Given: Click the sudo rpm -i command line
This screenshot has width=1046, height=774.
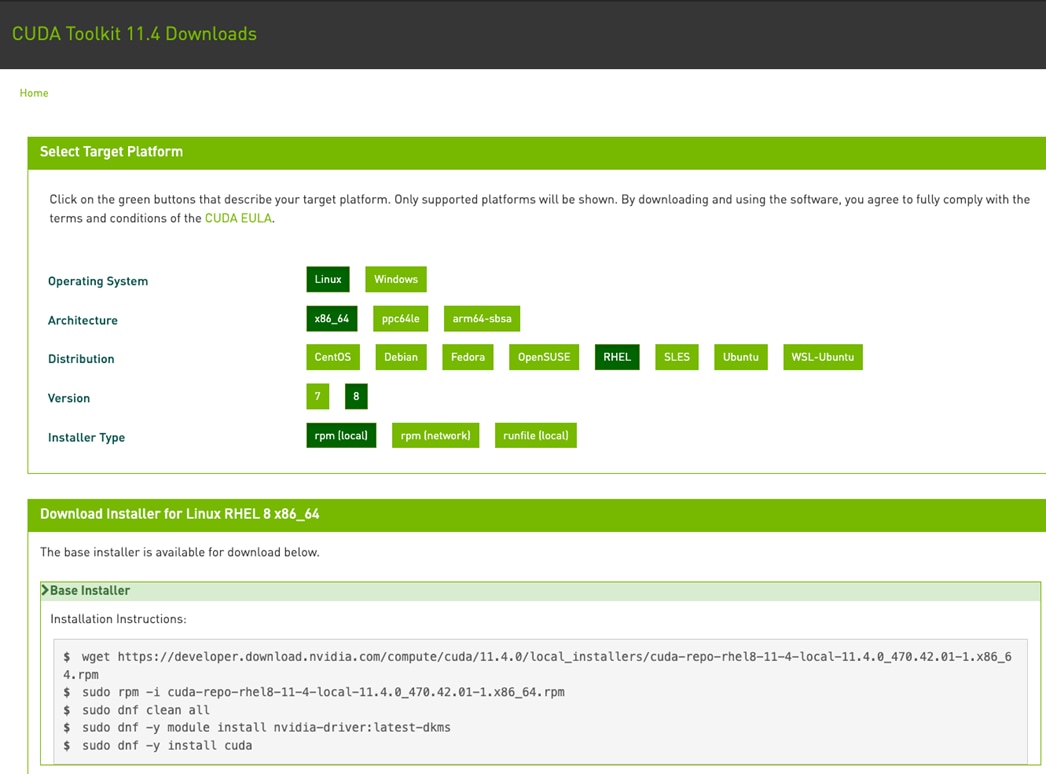Looking at the screenshot, I should click(314, 692).
